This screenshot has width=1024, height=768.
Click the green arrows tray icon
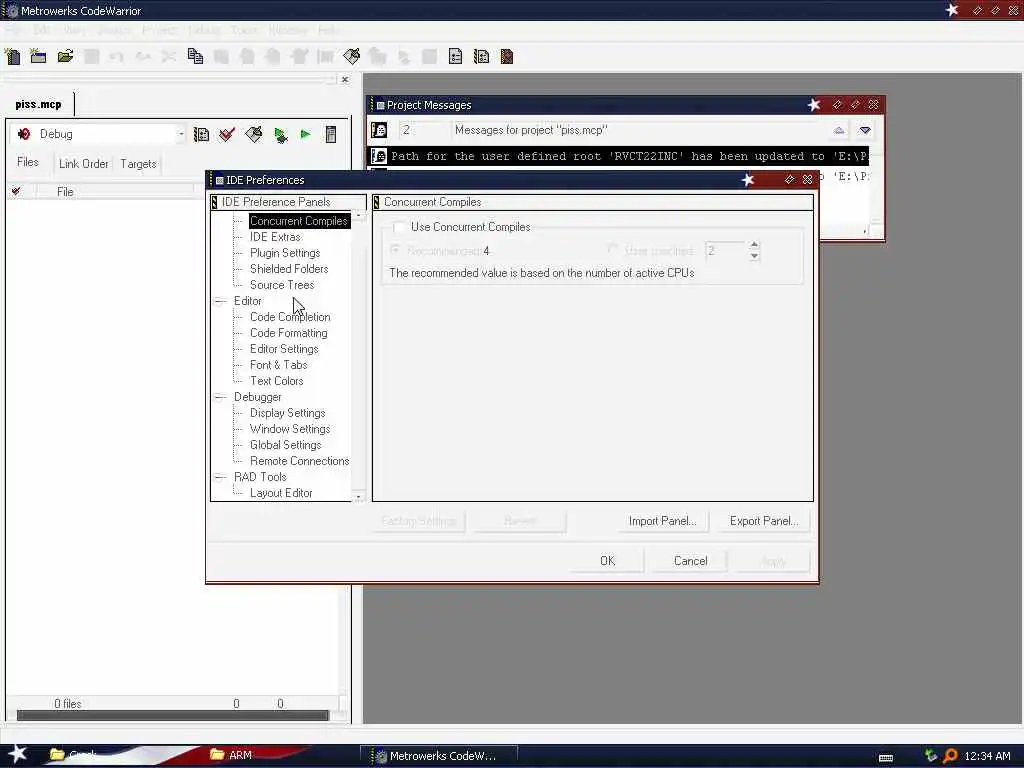click(931, 756)
